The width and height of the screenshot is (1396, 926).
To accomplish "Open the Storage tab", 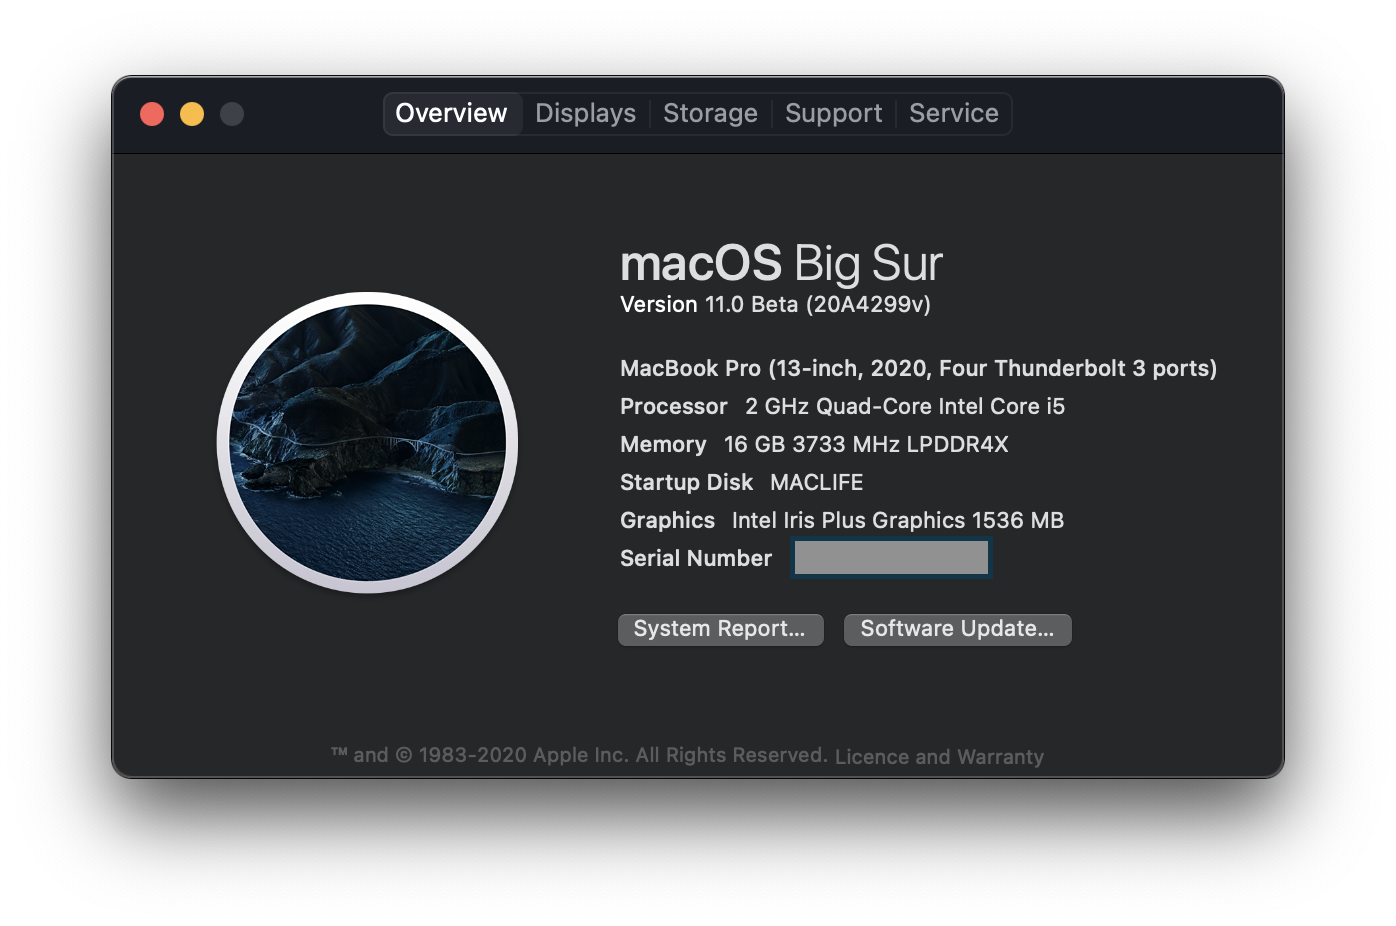I will 710,113.
